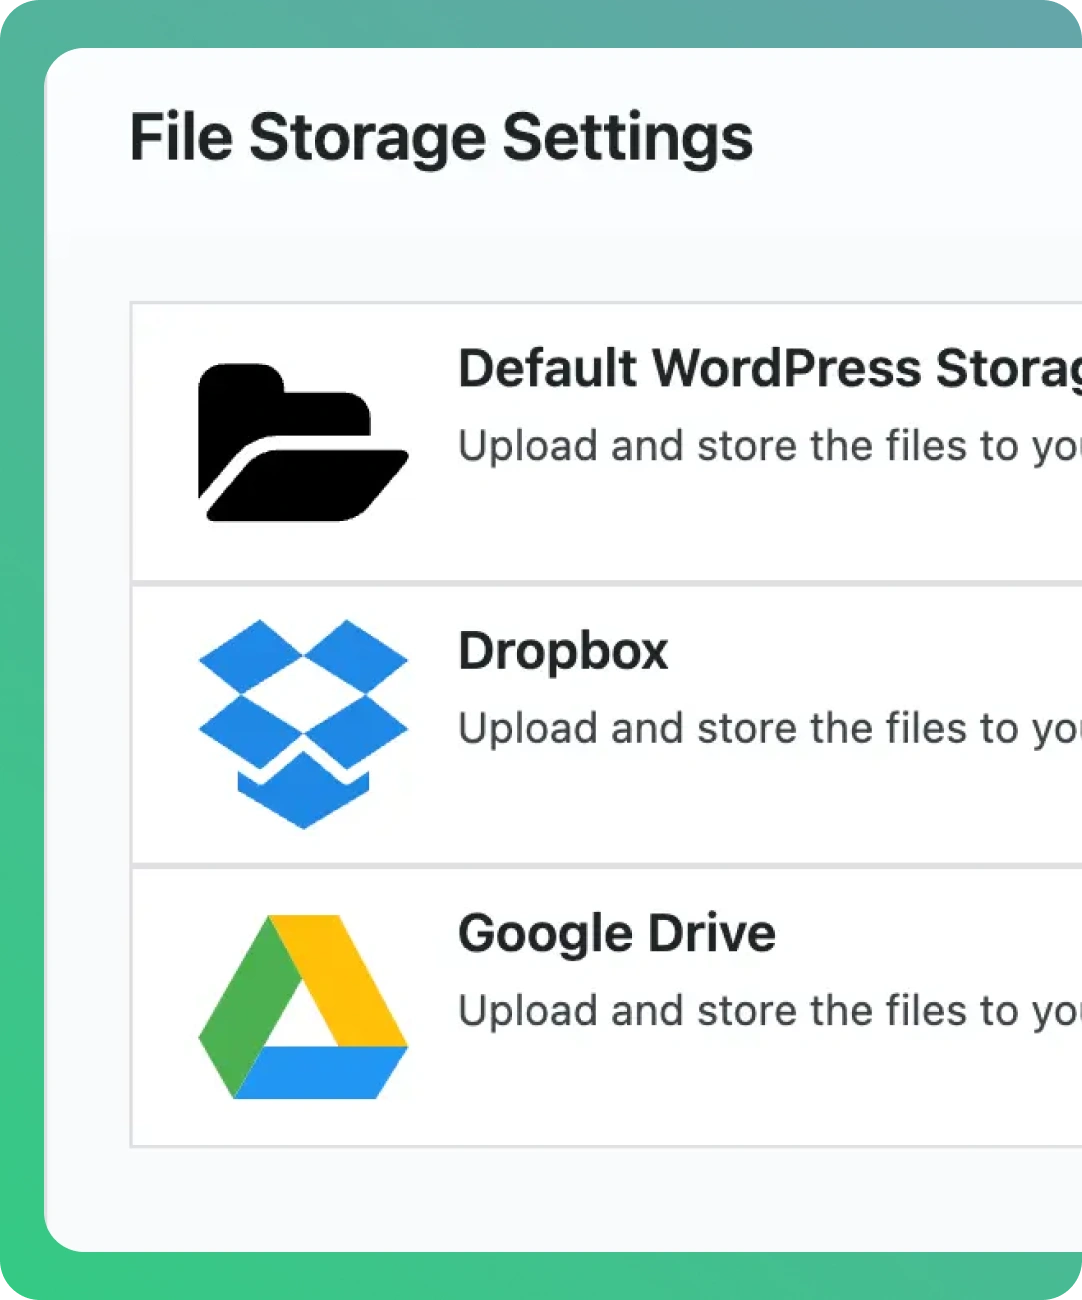Click the description under Default WordPress Storage
The width and height of the screenshot is (1082, 1300).
click(x=770, y=446)
